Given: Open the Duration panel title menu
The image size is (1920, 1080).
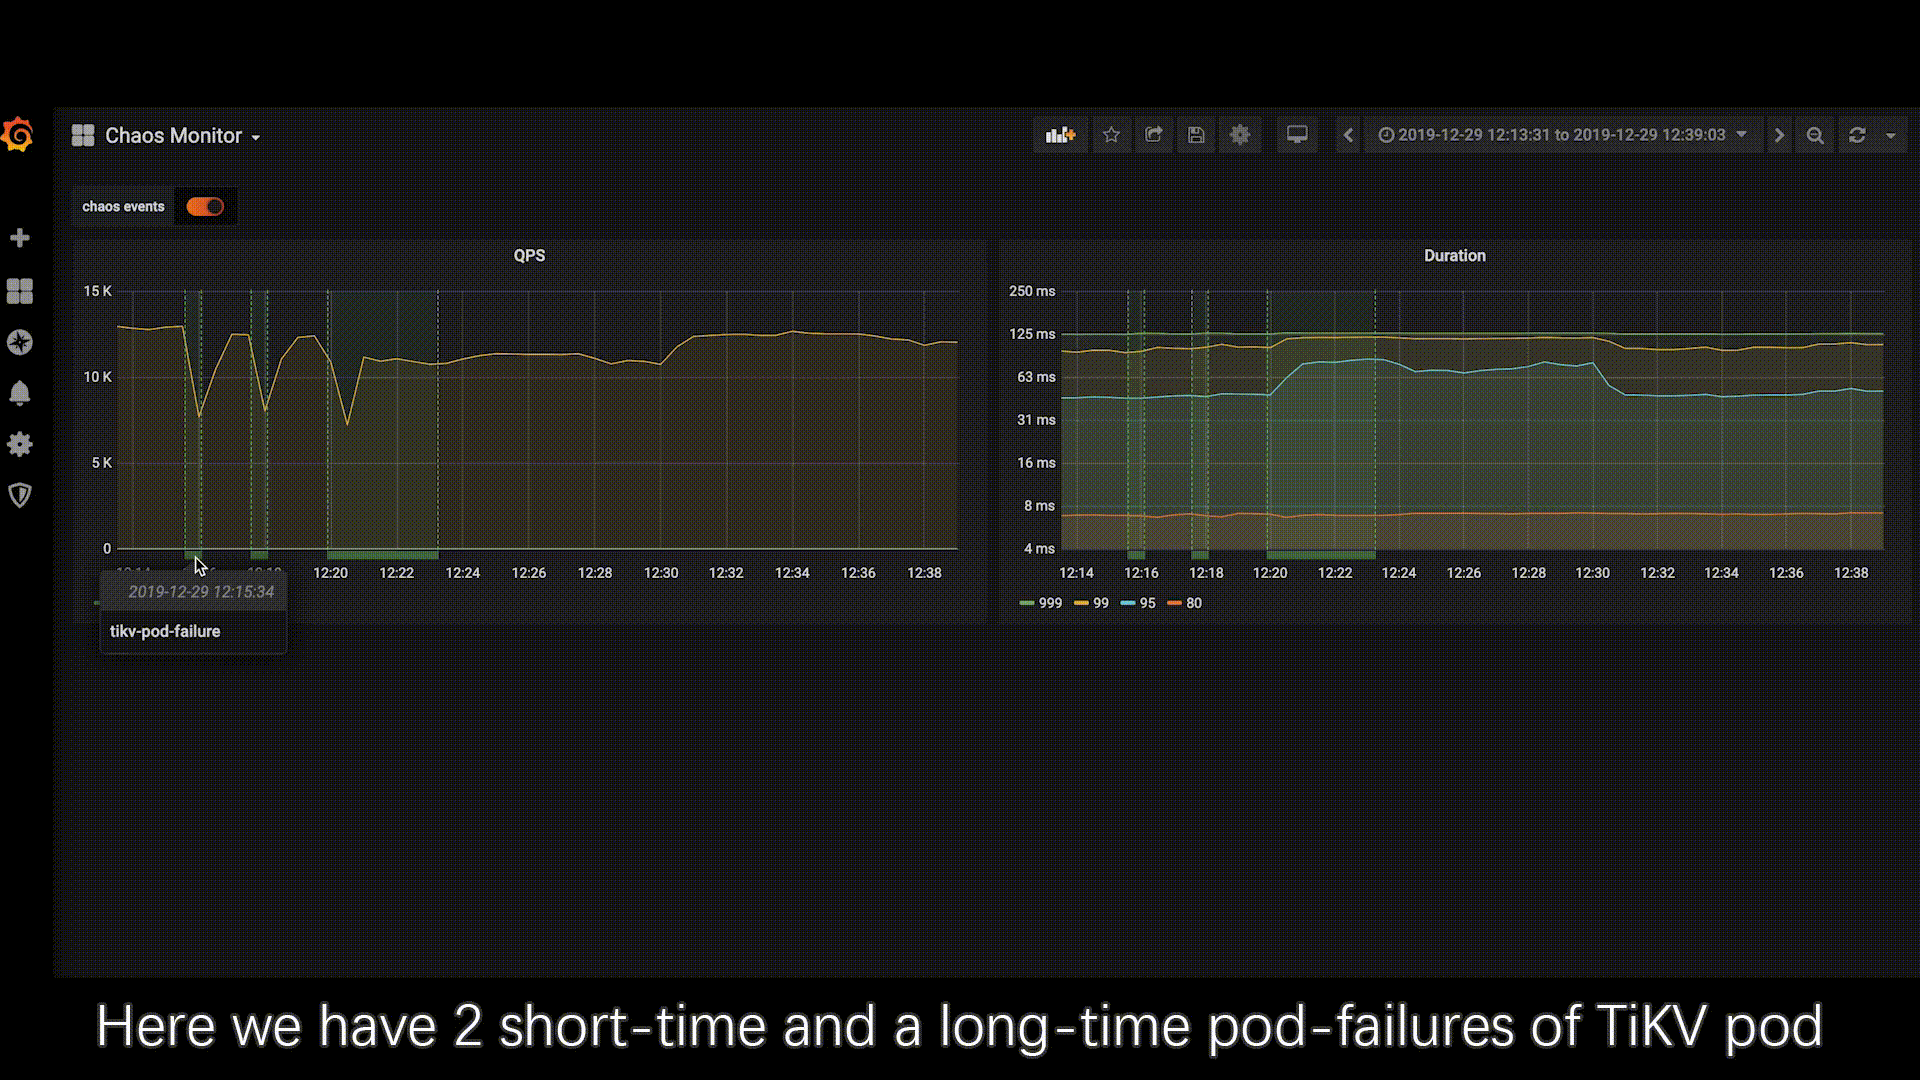Looking at the screenshot, I should click(1454, 256).
